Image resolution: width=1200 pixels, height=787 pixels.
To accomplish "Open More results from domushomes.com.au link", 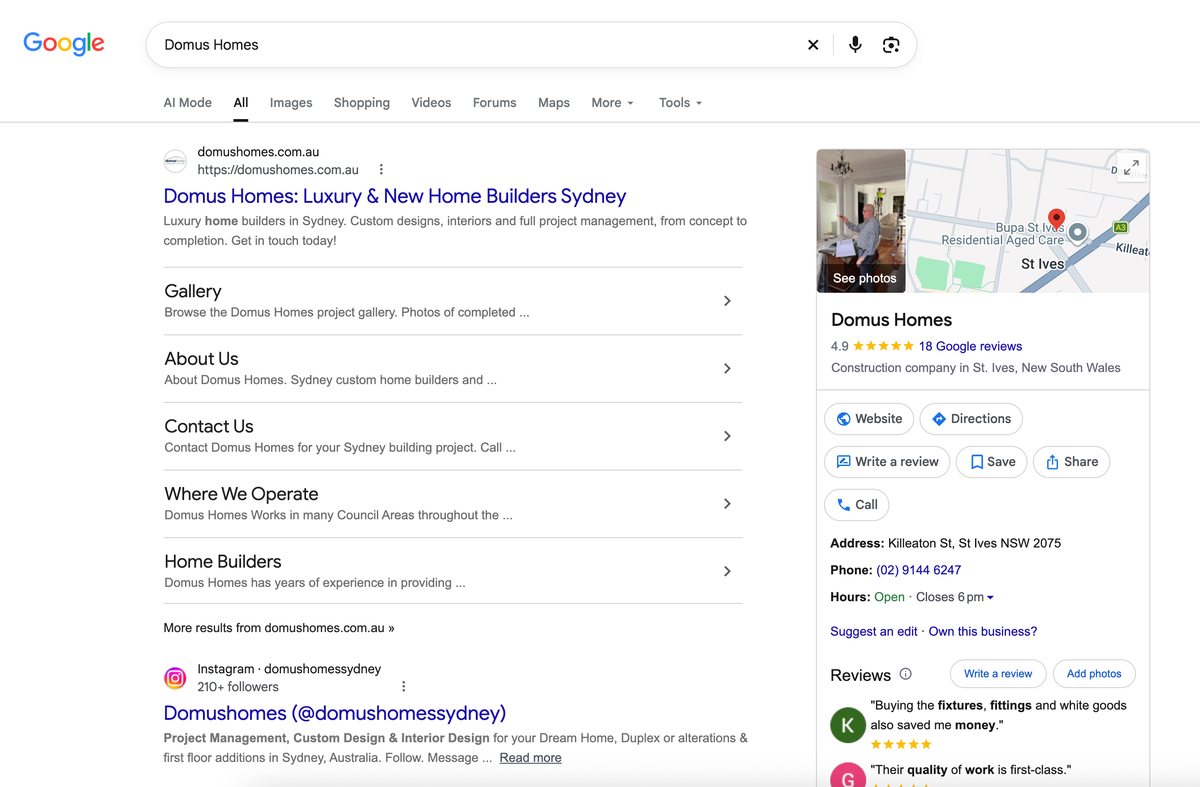I will 279,628.
